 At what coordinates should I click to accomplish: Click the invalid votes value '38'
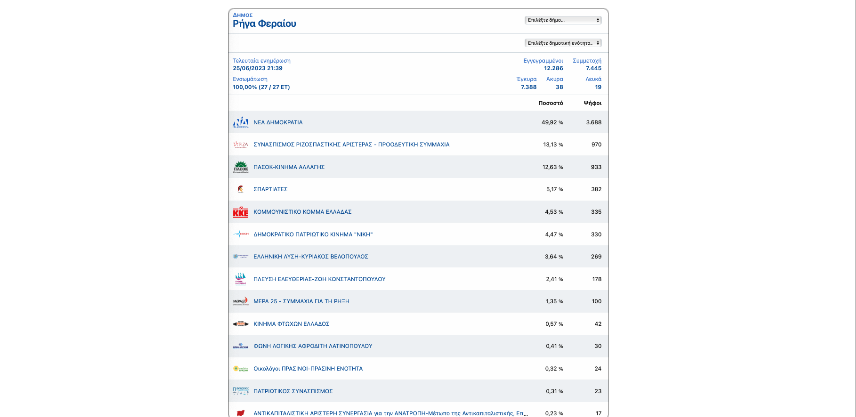coord(560,87)
